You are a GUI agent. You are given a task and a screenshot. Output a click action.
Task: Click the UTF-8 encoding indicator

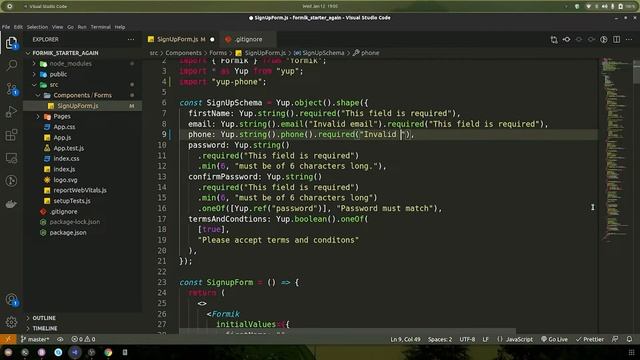coord(467,339)
